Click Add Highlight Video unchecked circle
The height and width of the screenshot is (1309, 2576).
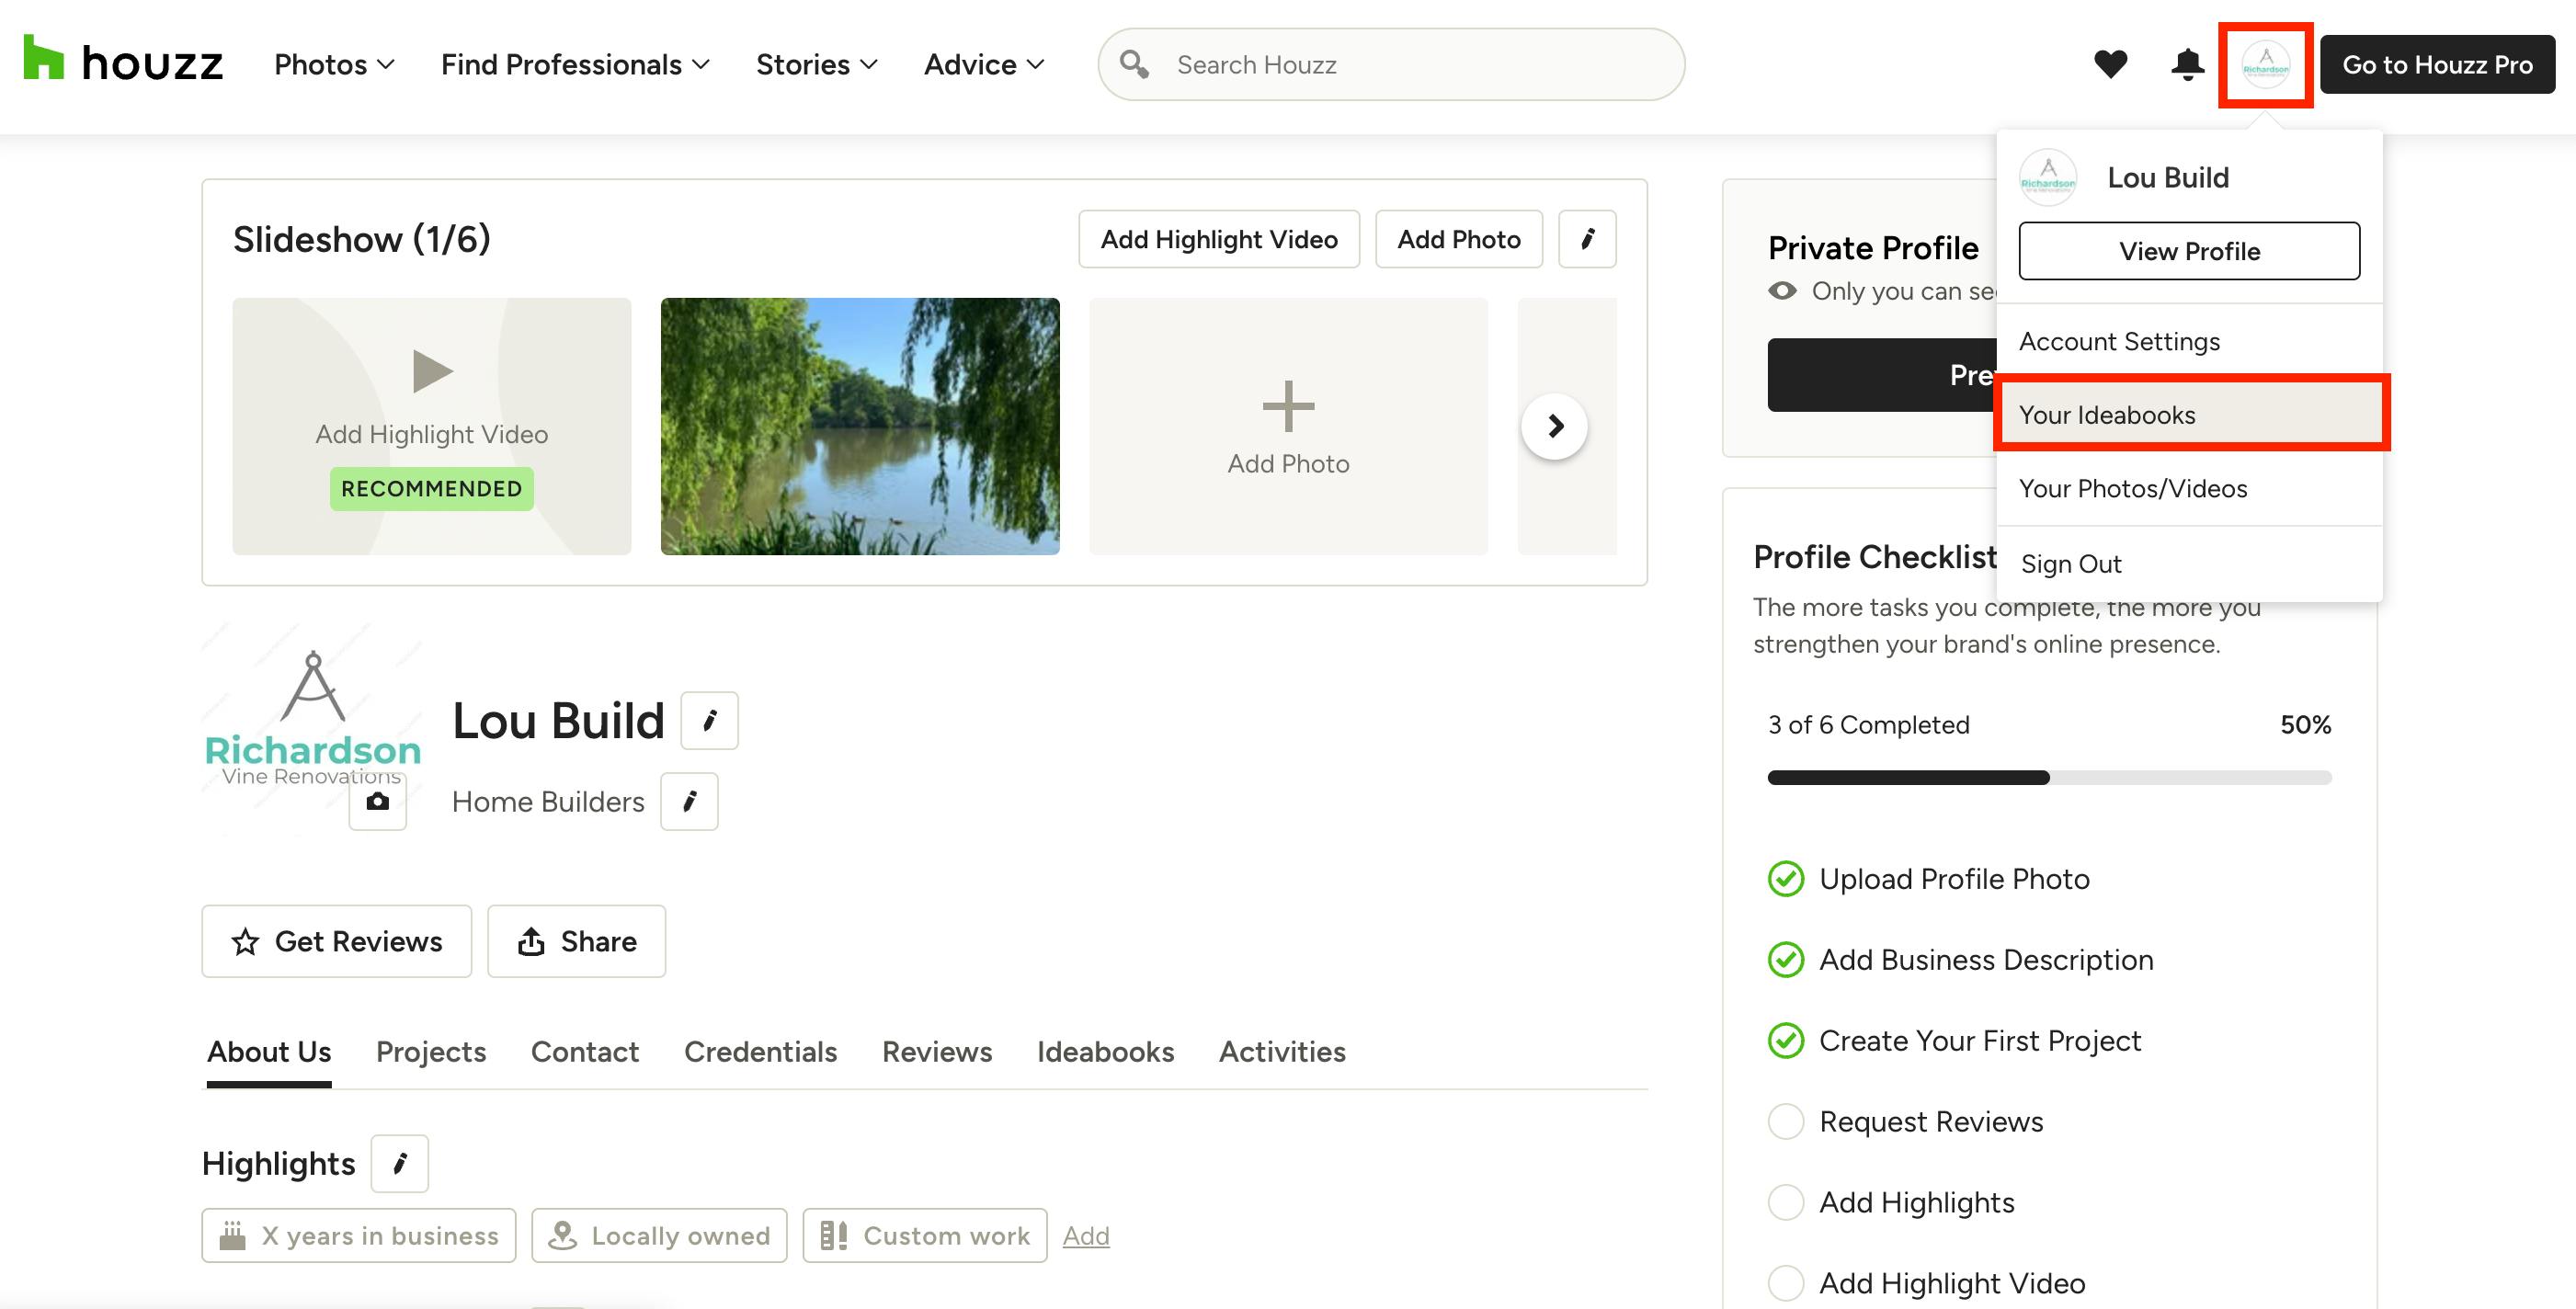(1785, 1283)
